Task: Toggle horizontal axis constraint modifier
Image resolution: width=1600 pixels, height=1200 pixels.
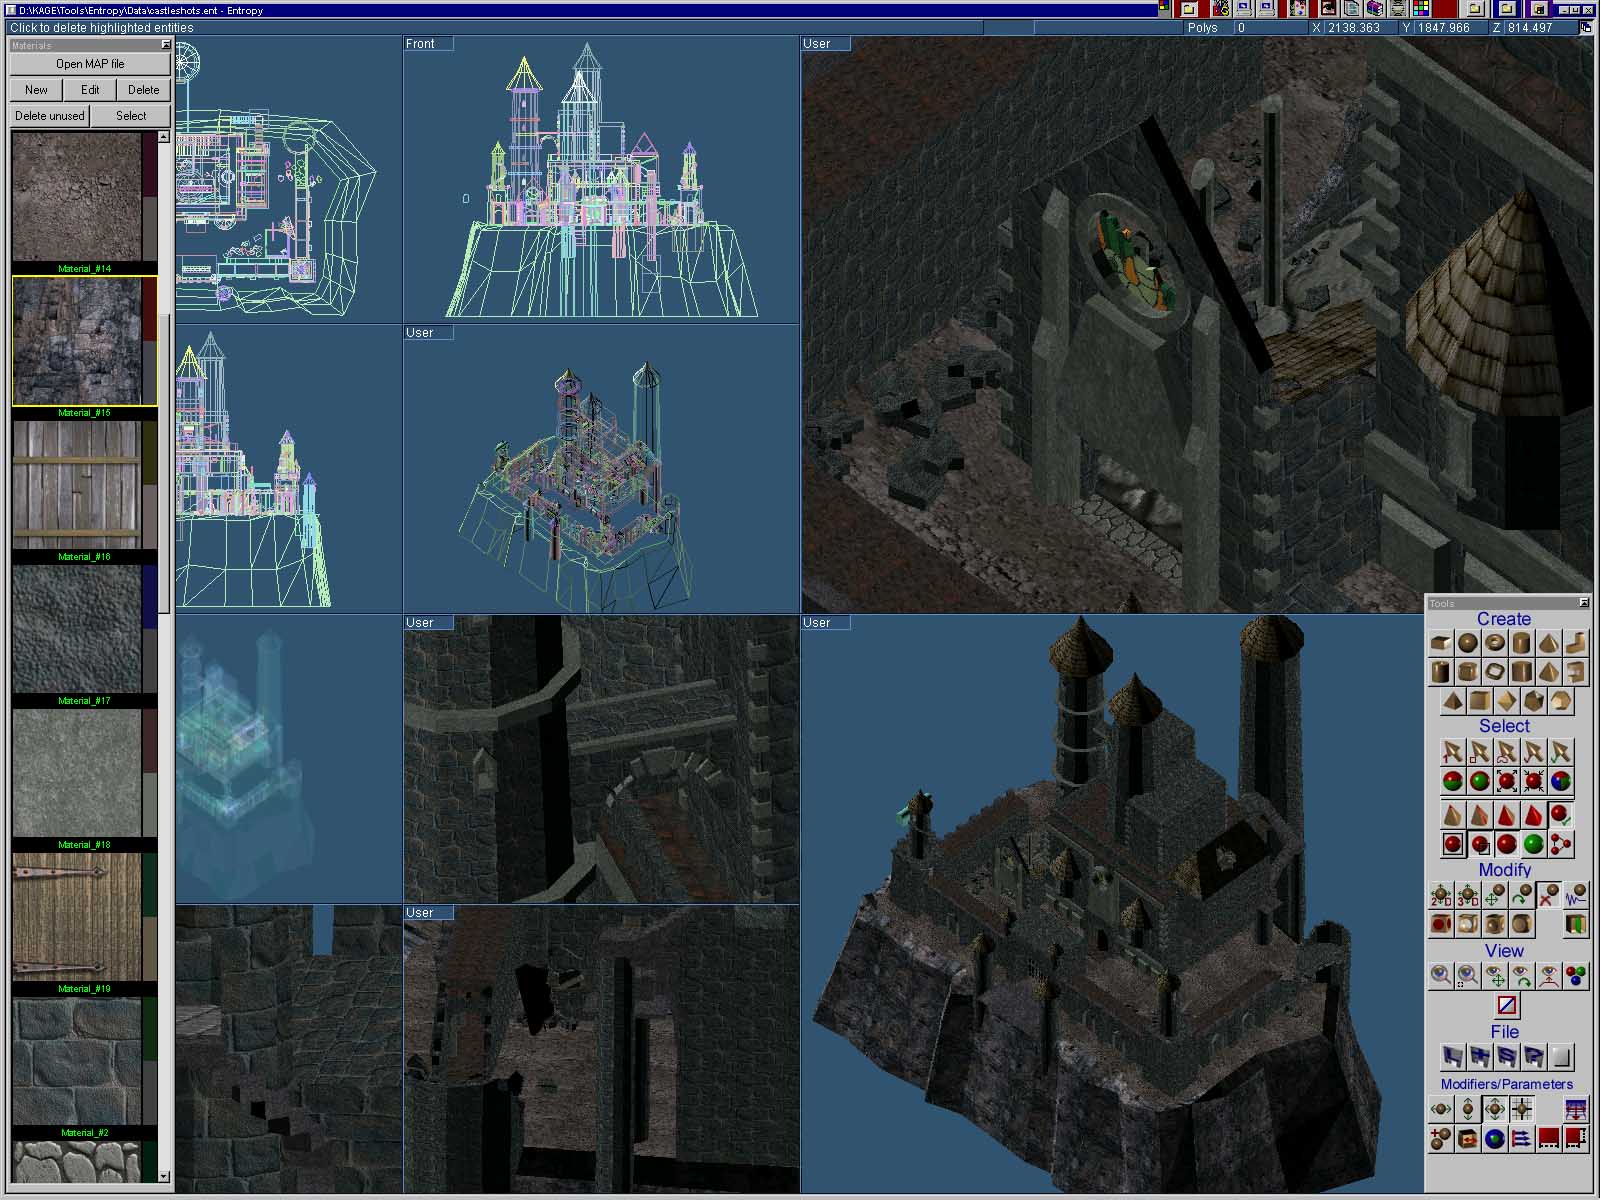Action: pyautogui.click(x=1441, y=1109)
